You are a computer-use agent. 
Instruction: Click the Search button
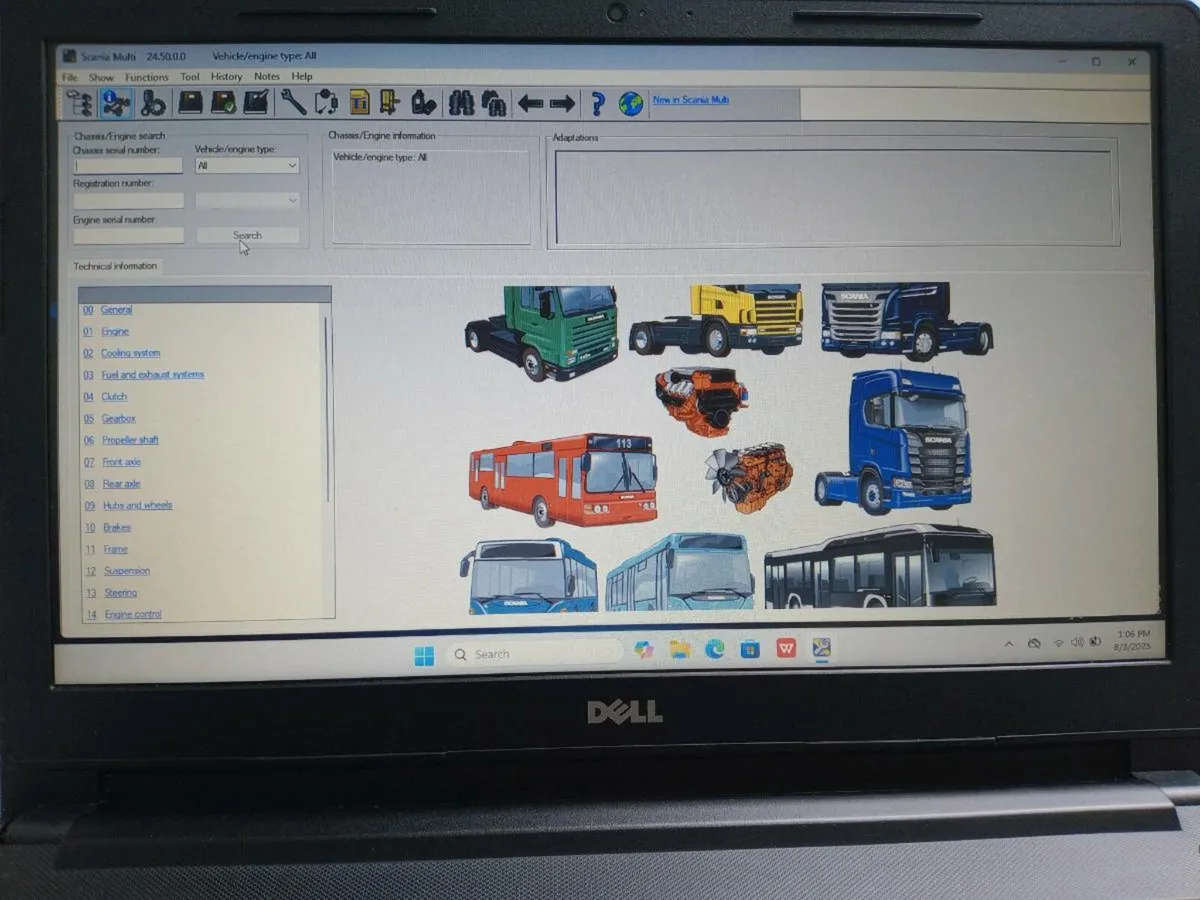(x=246, y=234)
